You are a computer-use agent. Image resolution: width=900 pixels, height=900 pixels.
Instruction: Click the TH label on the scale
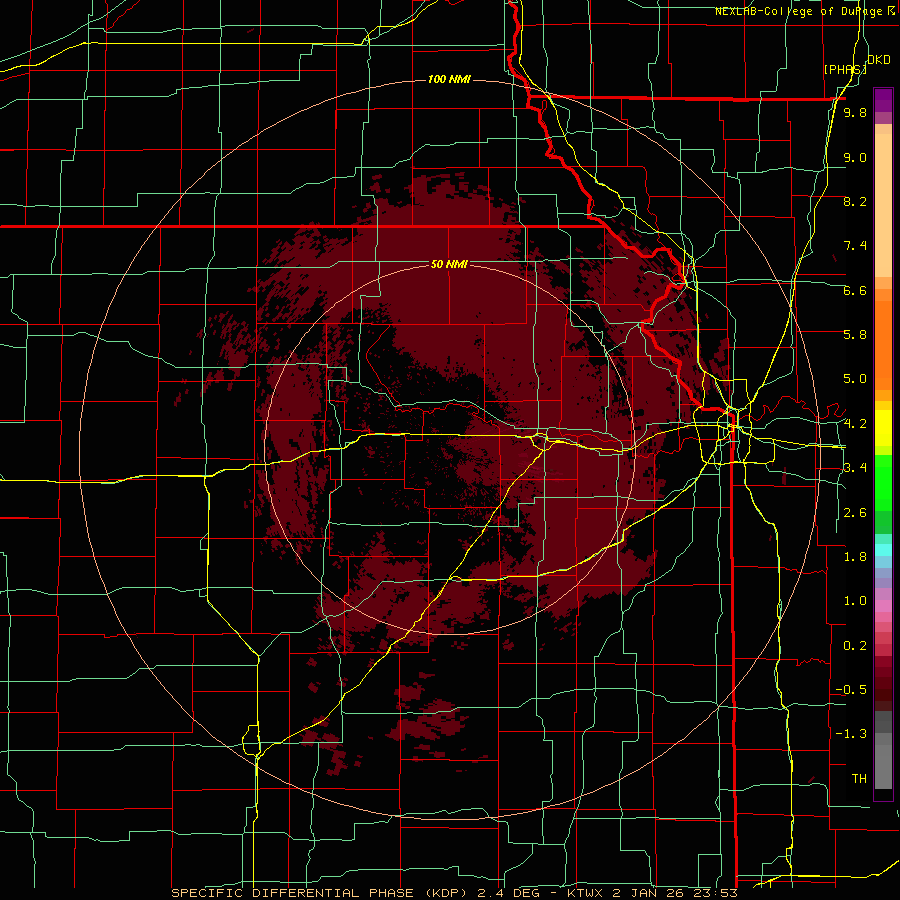[859, 778]
